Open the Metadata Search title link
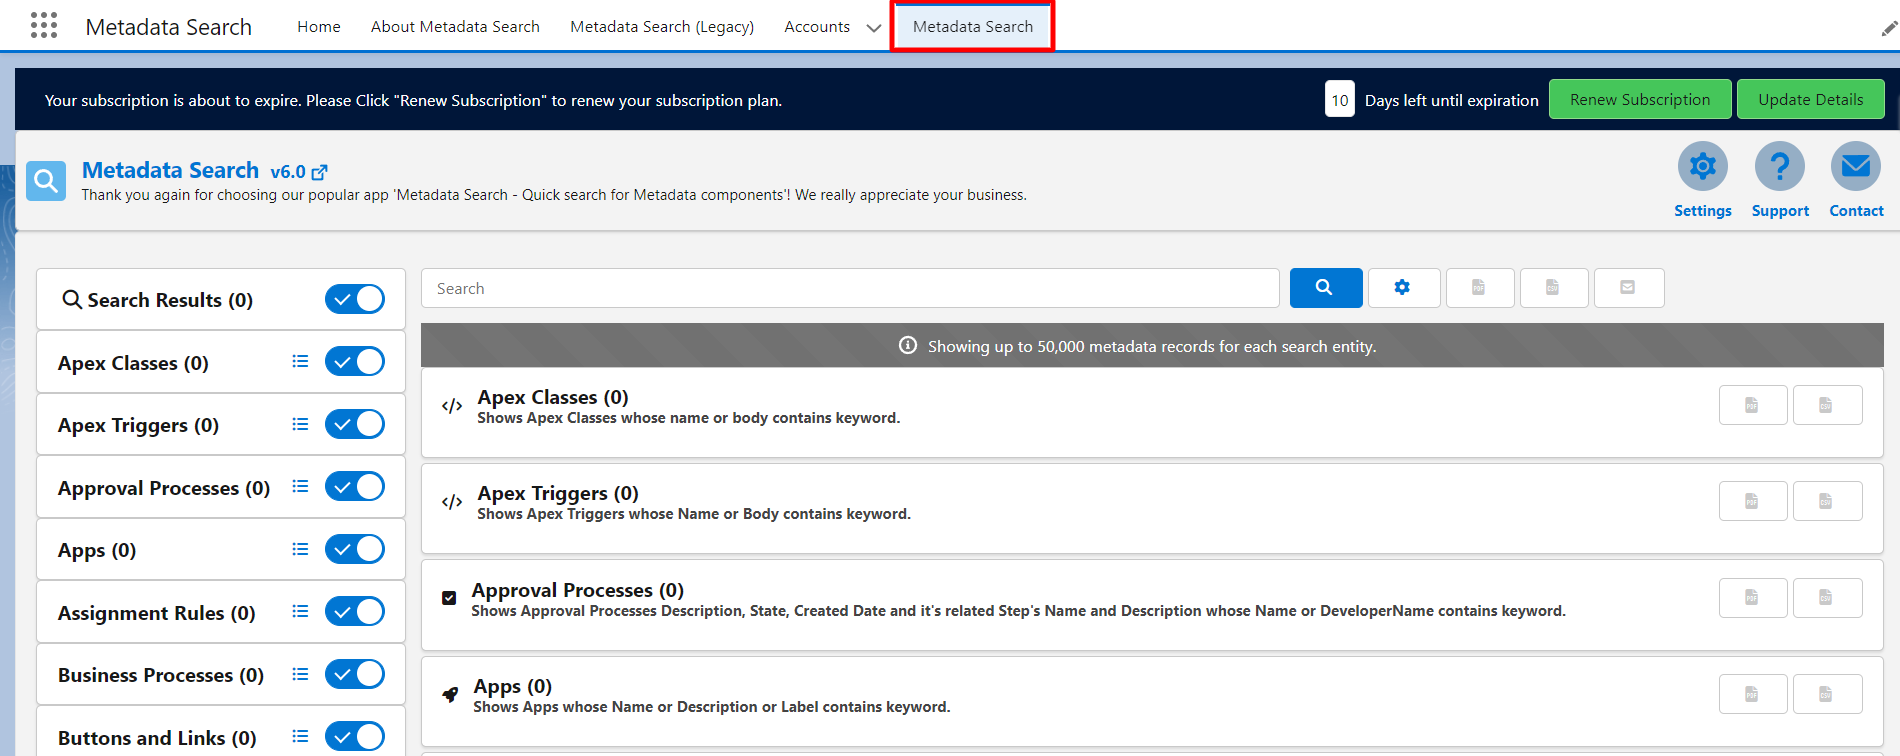This screenshot has width=1900, height=756. click(x=170, y=170)
